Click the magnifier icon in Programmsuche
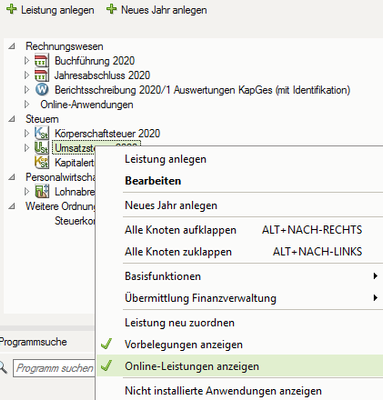Image resolution: width=383 pixels, height=400 pixels. click(3, 368)
